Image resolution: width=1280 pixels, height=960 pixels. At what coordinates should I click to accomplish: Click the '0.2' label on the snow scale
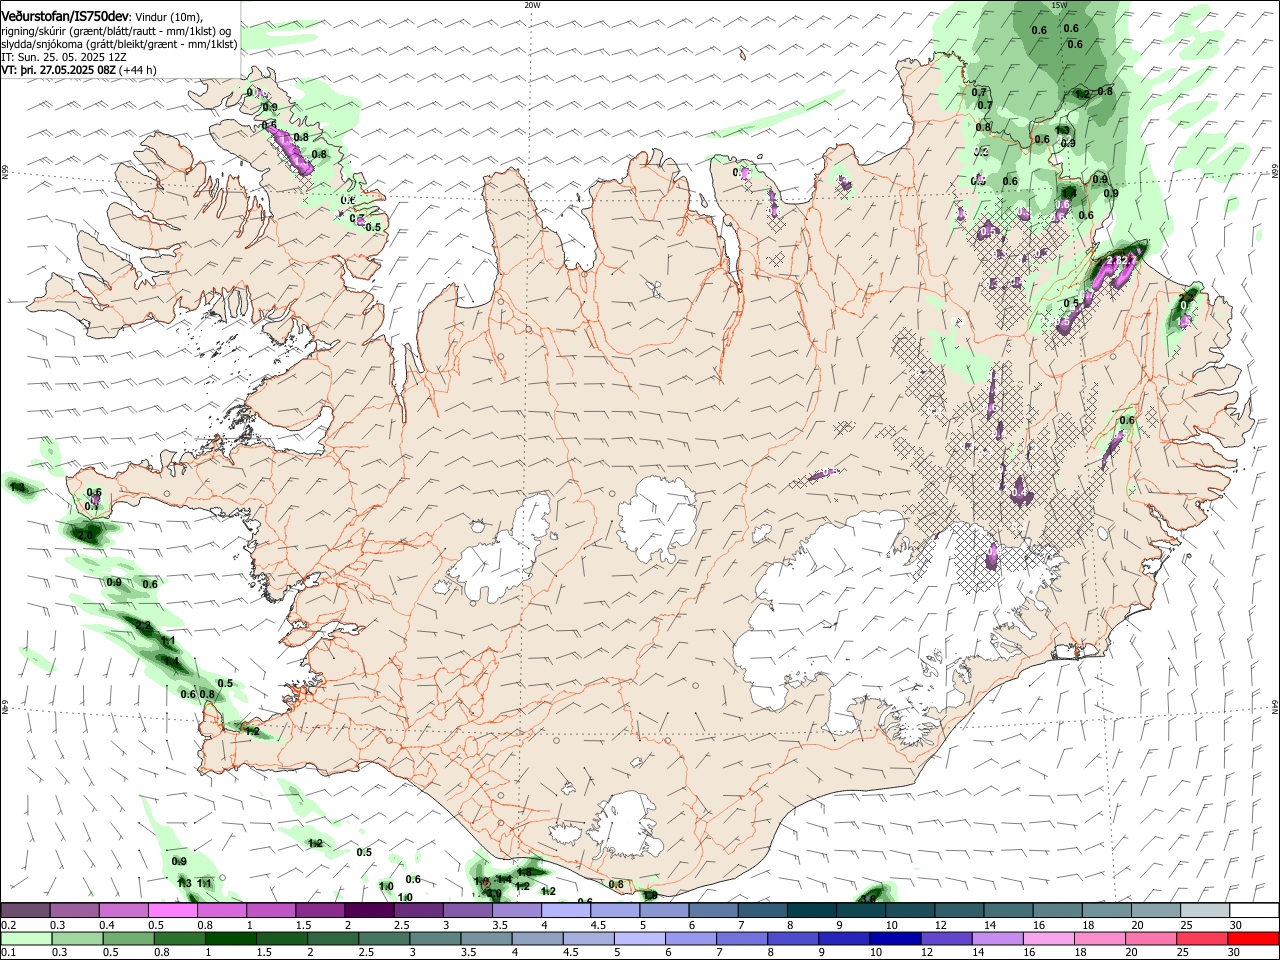[x=8, y=925]
